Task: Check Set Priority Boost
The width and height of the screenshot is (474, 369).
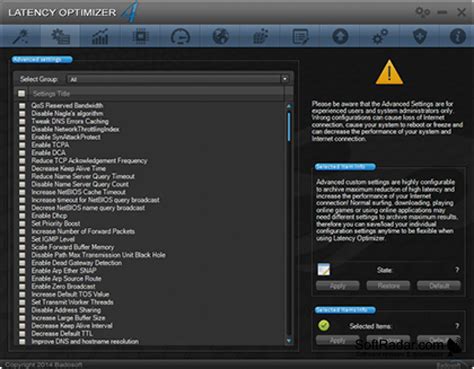Action: (x=22, y=224)
